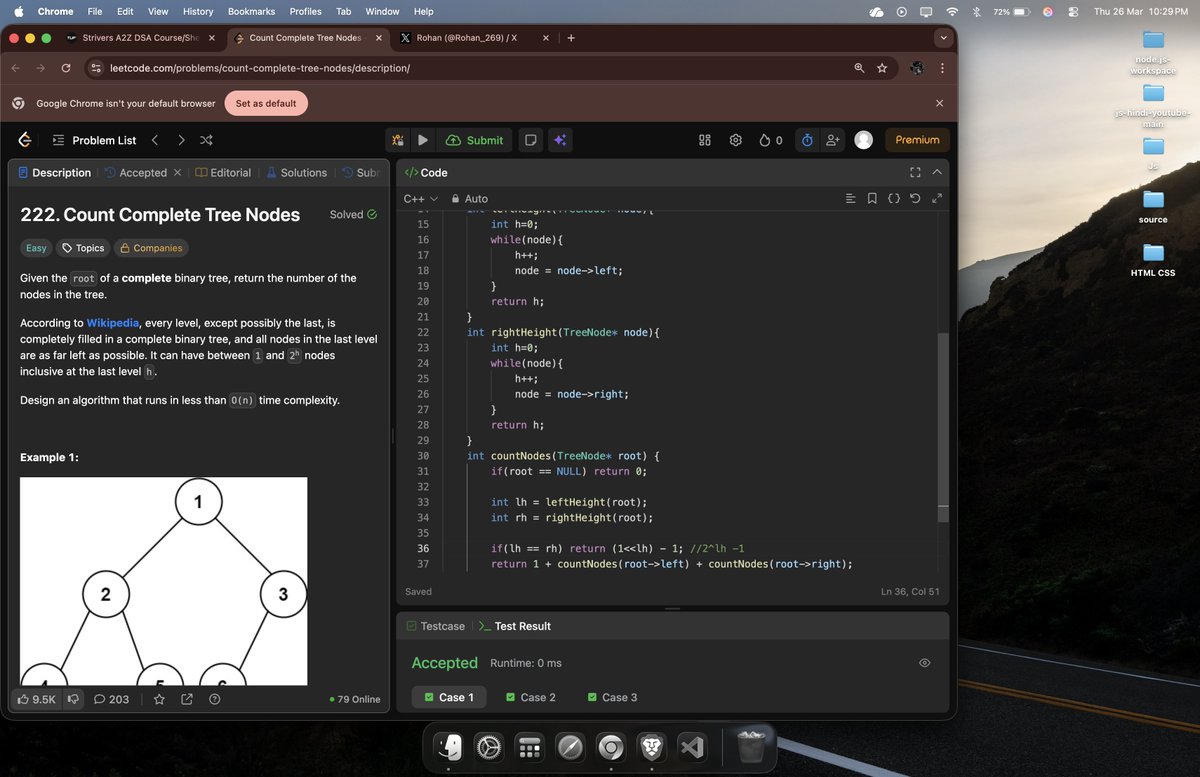Open Chrome tab search dropdown arrow
Image resolution: width=1200 pixels, height=777 pixels.
click(943, 38)
